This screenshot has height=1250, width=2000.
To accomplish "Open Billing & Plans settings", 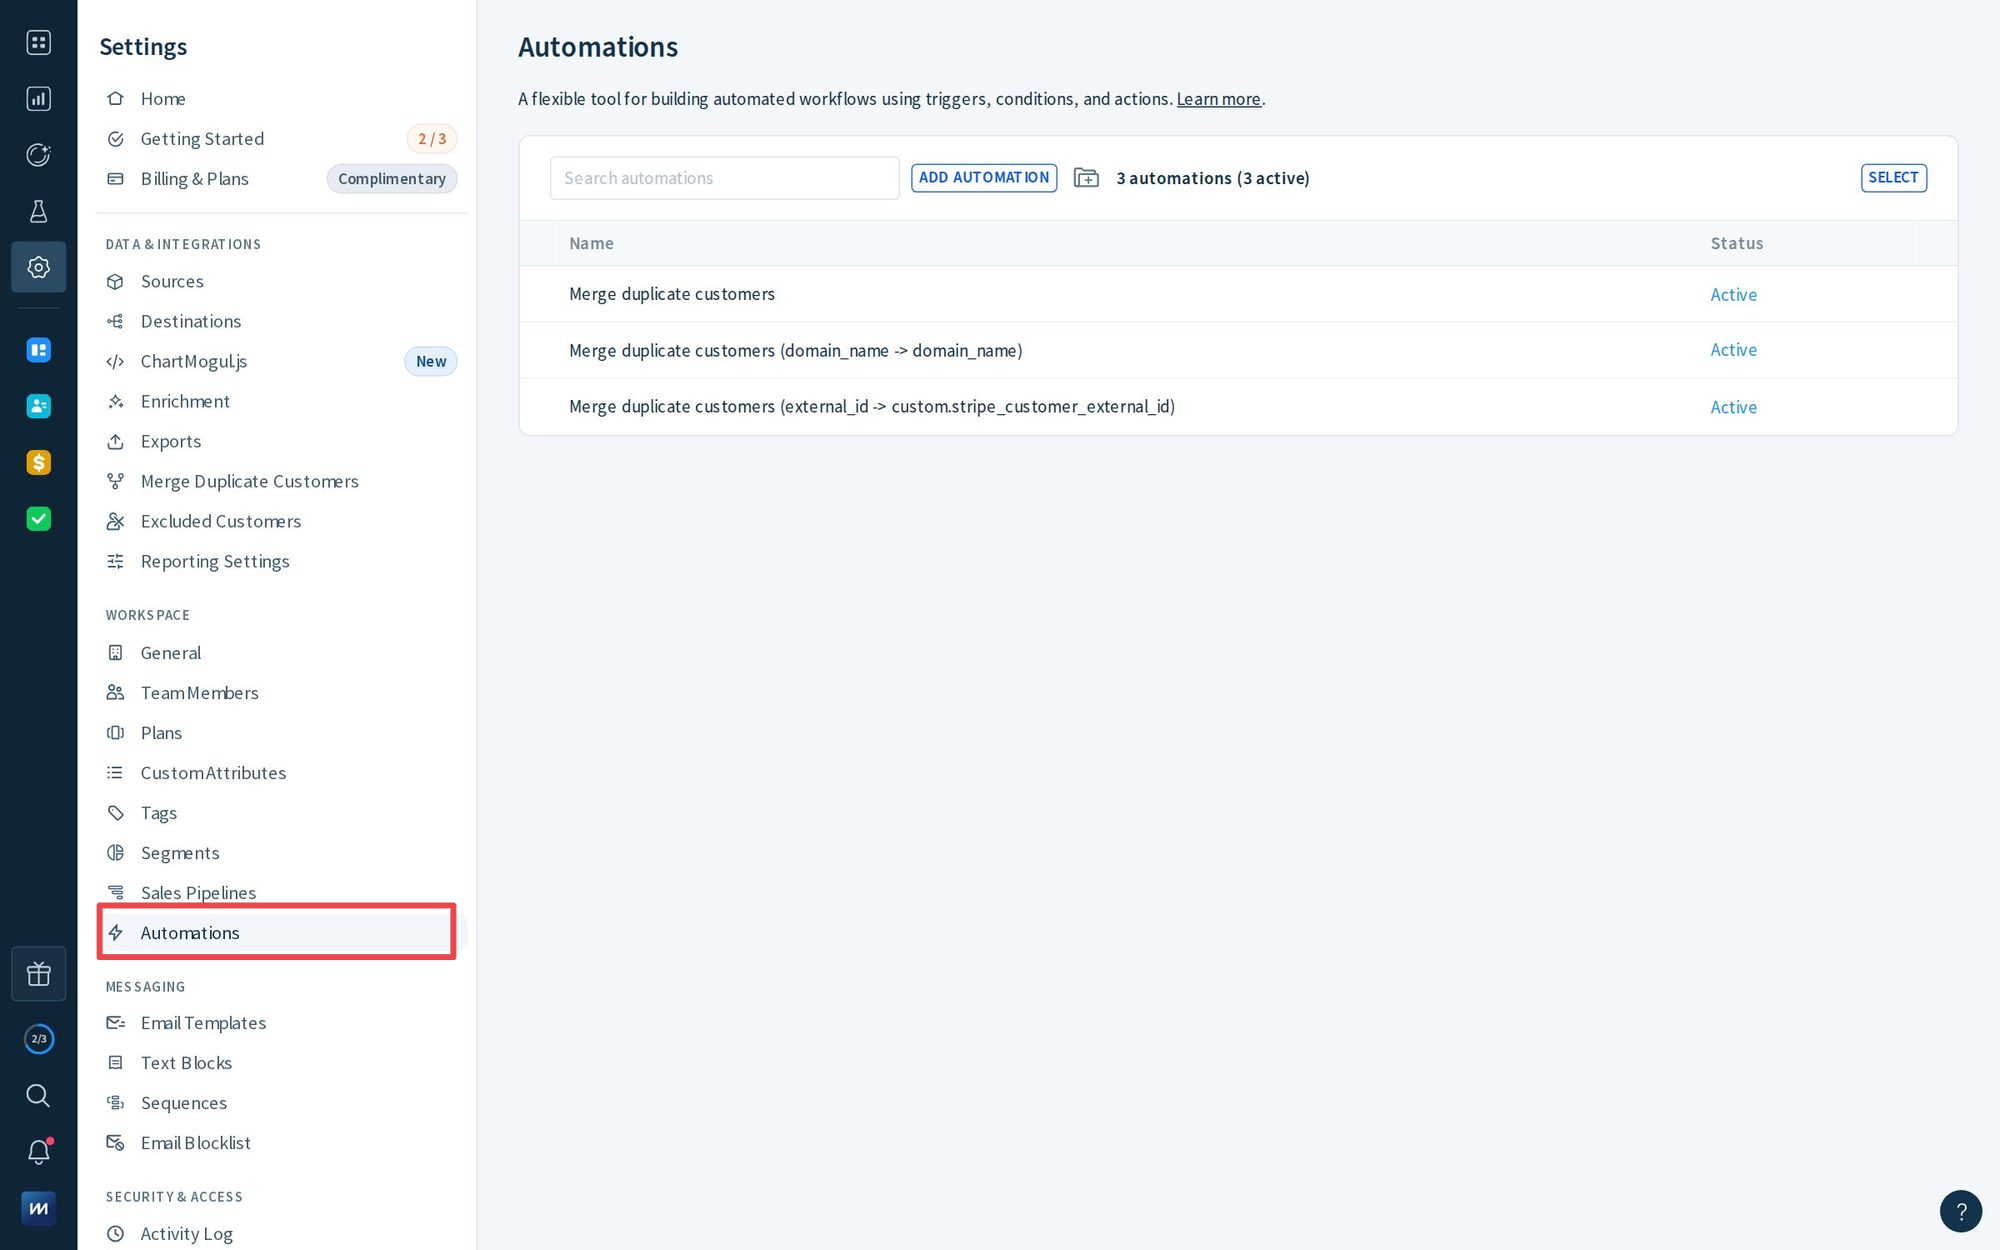I will (x=281, y=178).
